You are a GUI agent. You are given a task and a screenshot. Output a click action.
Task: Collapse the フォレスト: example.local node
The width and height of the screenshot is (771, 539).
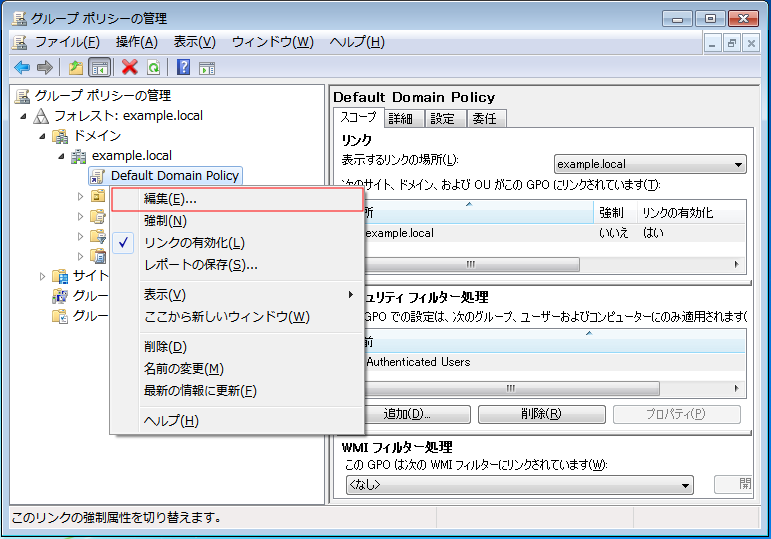tap(24, 116)
